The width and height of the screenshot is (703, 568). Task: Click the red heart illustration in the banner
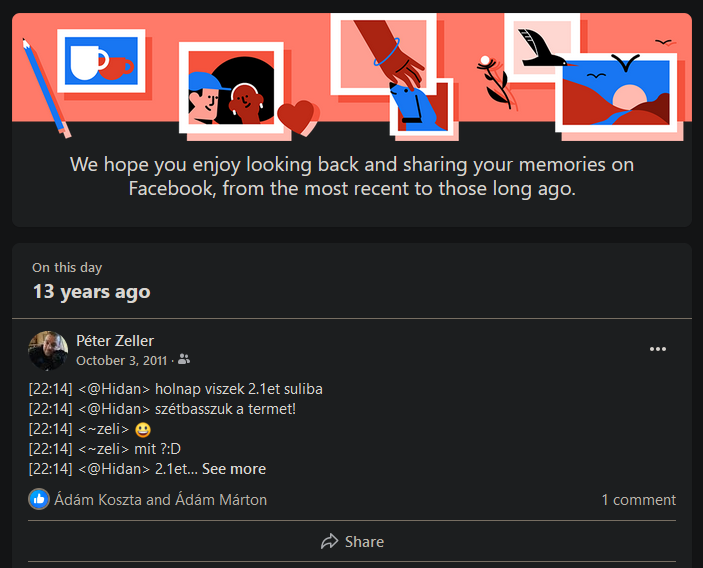pyautogui.click(x=298, y=117)
